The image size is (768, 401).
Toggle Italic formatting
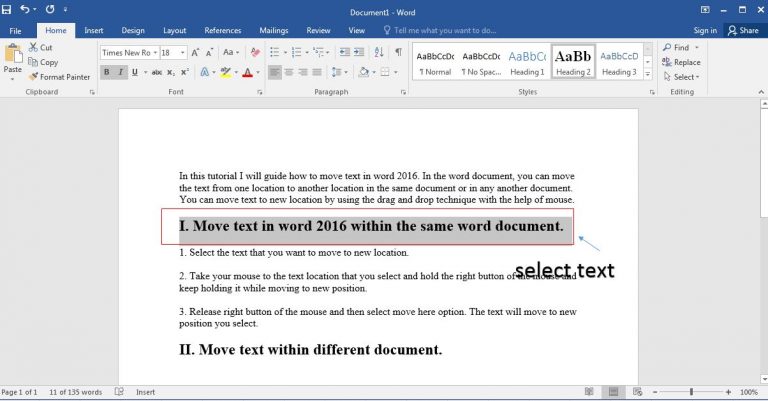[x=120, y=72]
